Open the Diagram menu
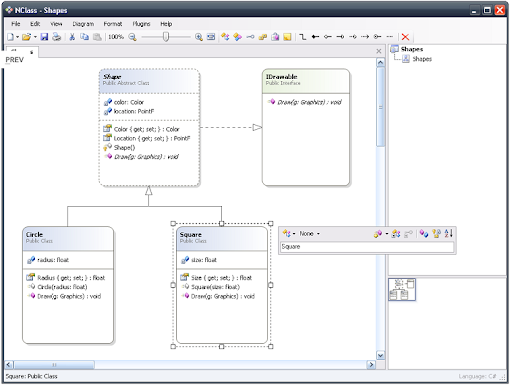The image size is (512, 387). [x=83, y=24]
